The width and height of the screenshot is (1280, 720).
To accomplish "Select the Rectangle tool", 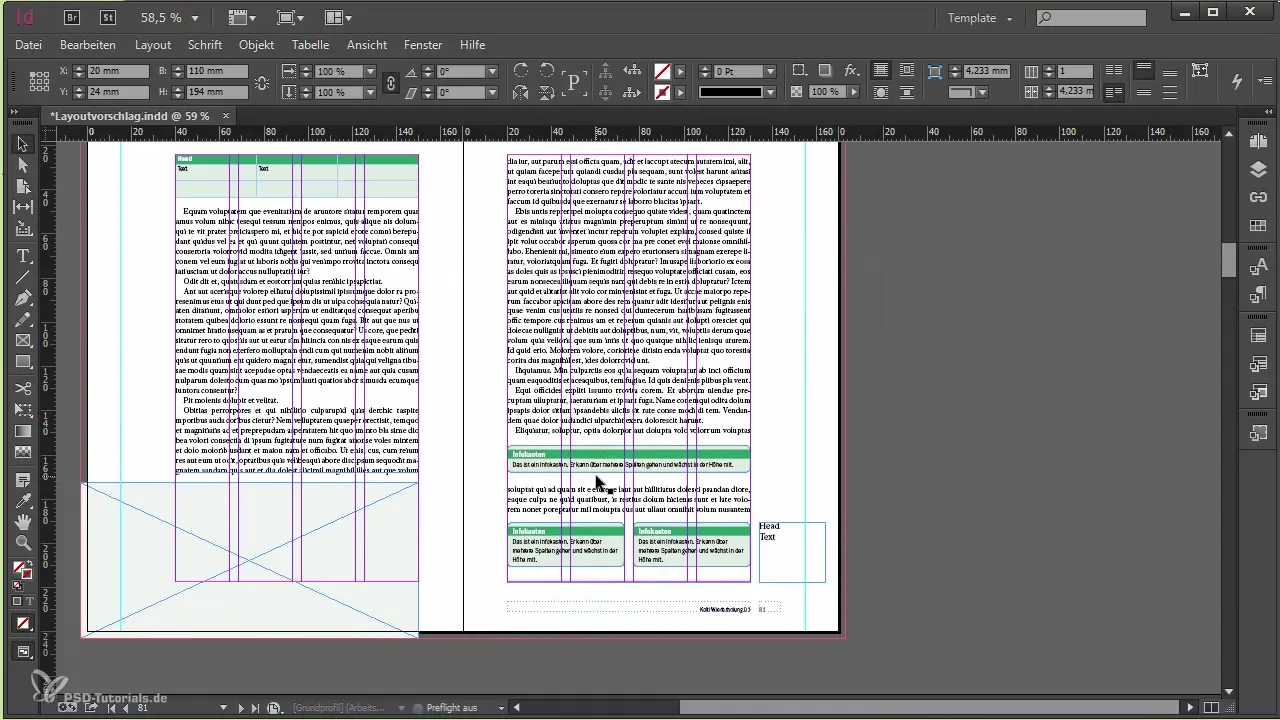I will (x=23, y=361).
